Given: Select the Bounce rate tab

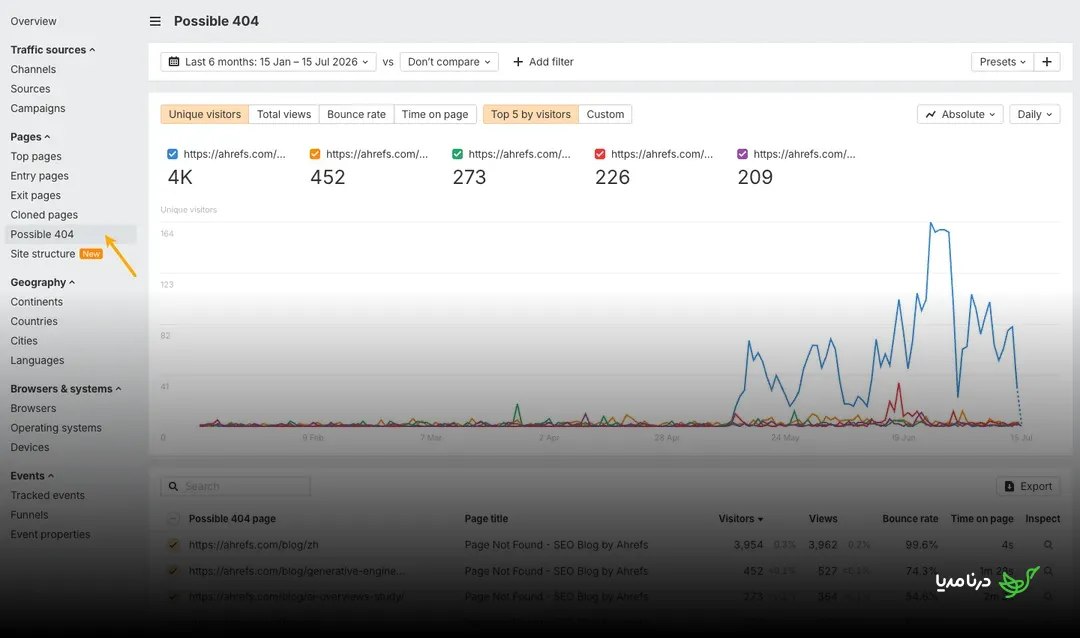Looking at the screenshot, I should coord(356,114).
